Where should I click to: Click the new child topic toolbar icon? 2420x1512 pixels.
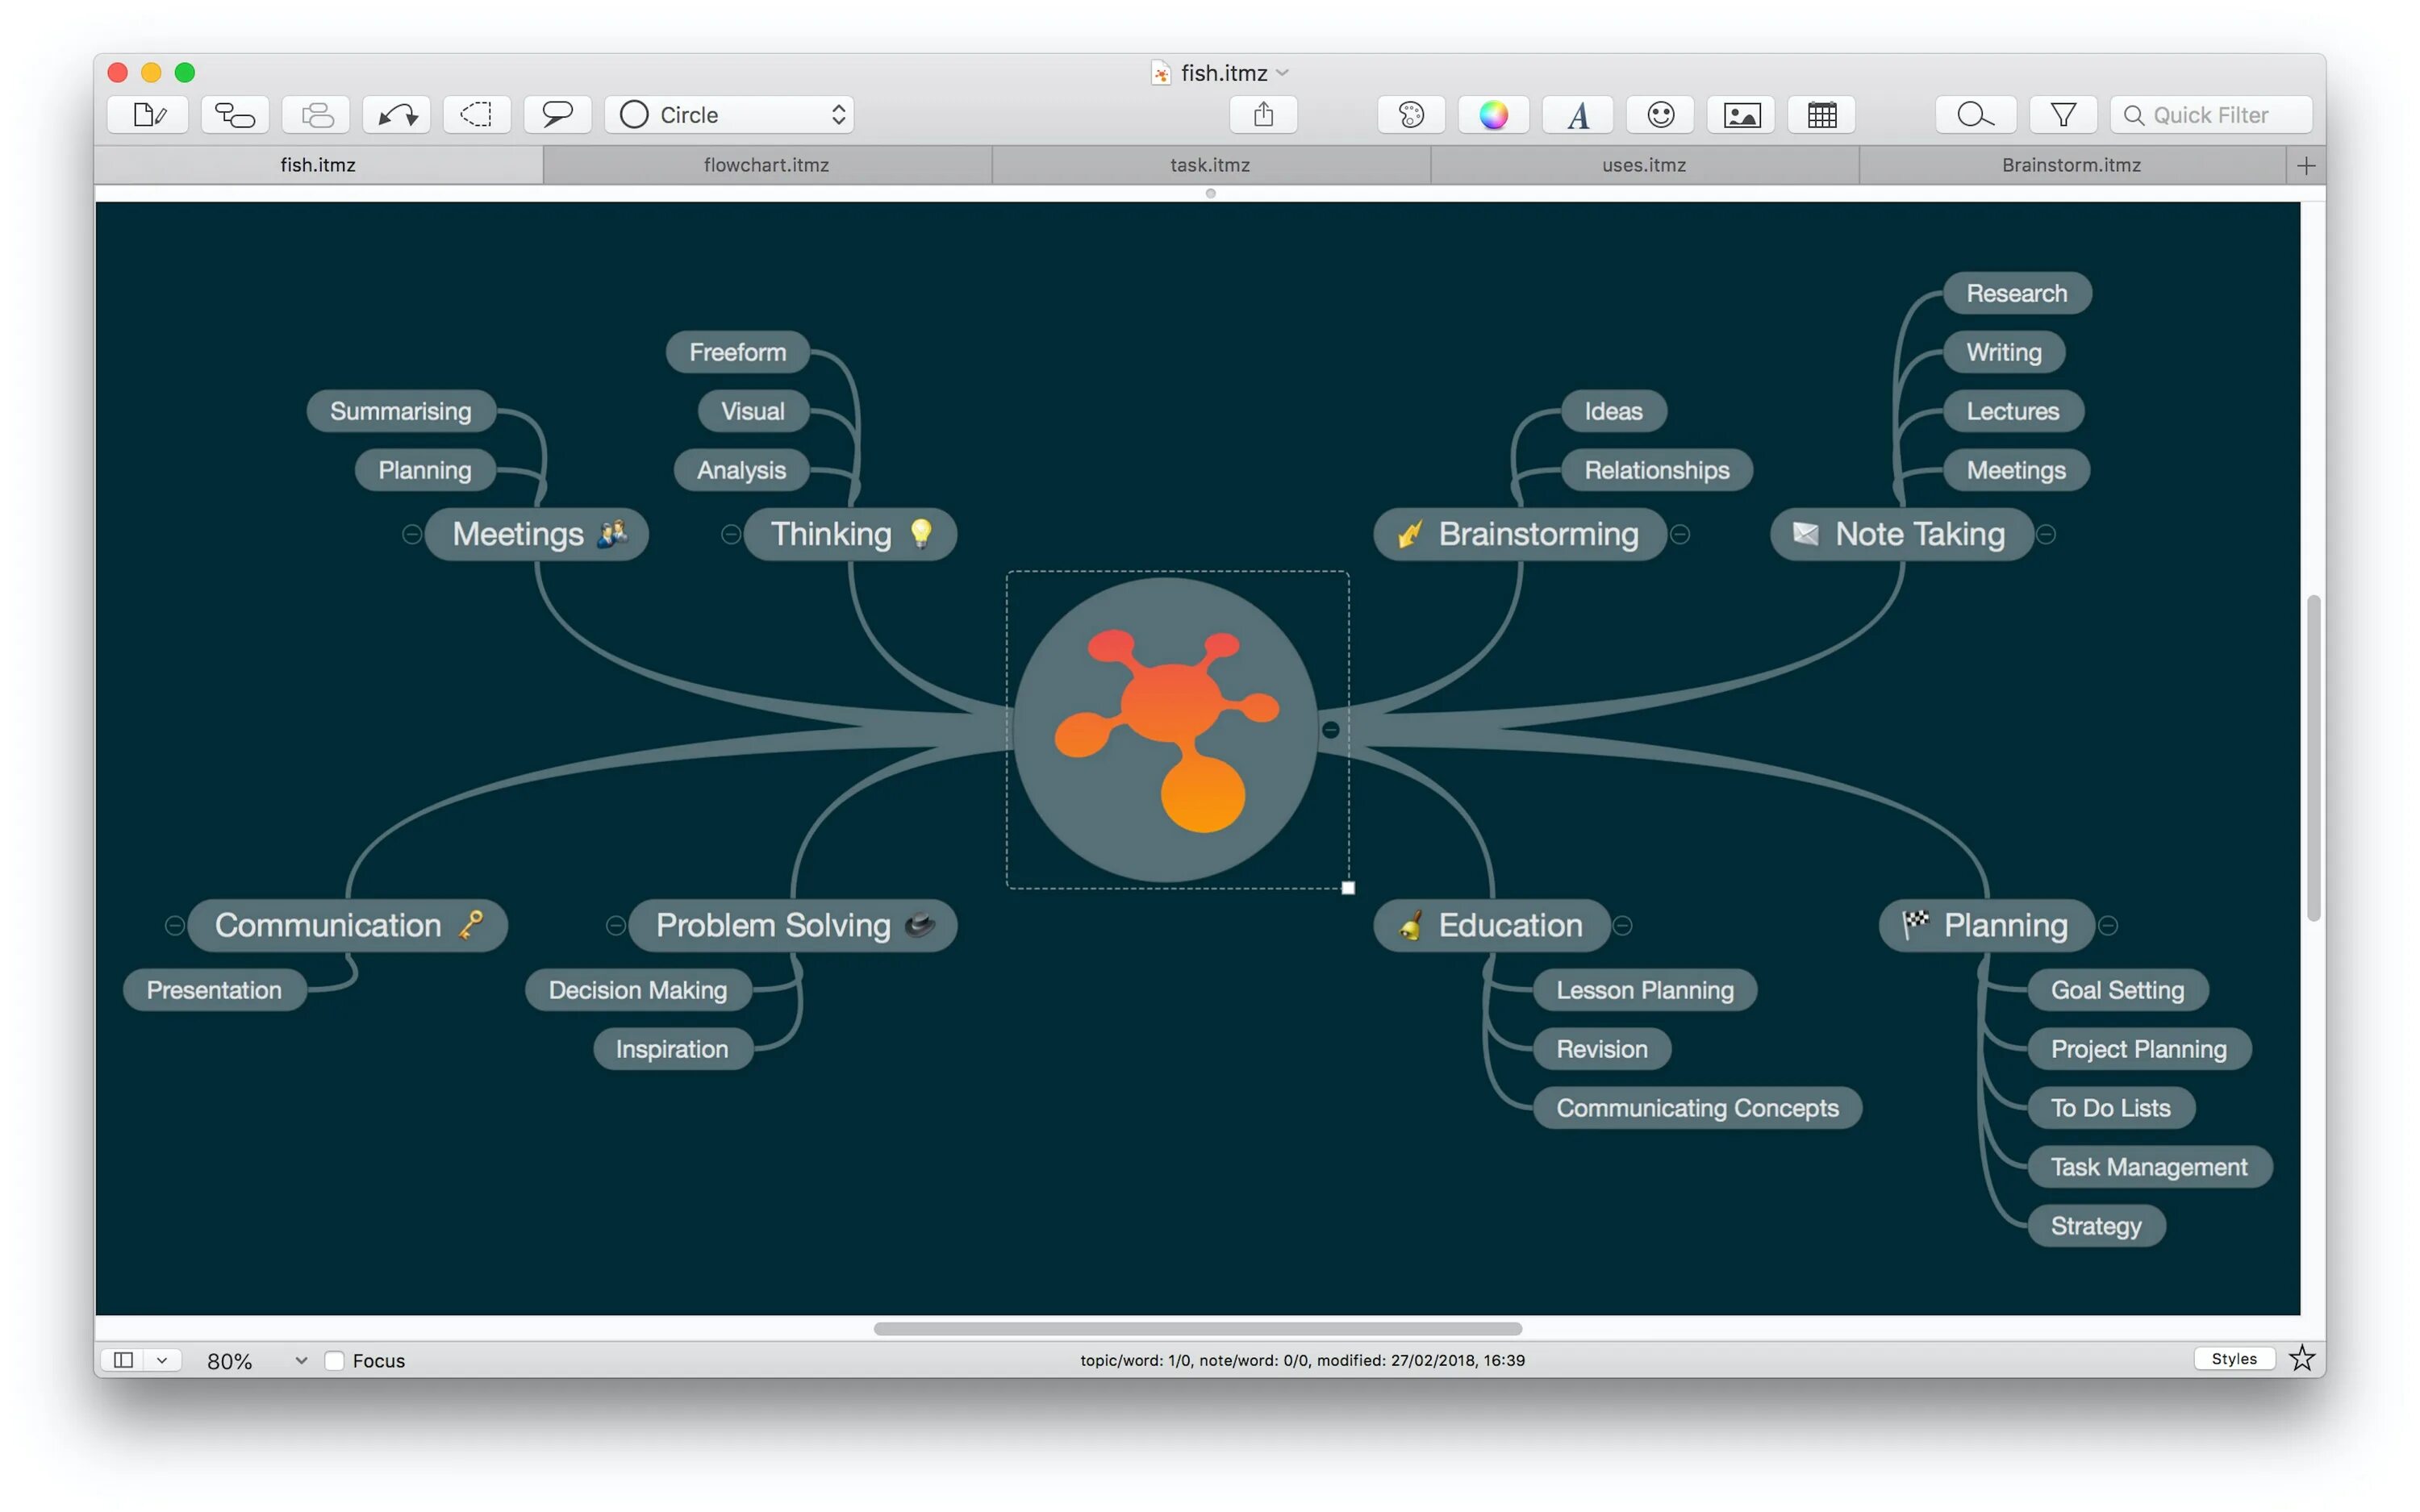click(x=235, y=115)
